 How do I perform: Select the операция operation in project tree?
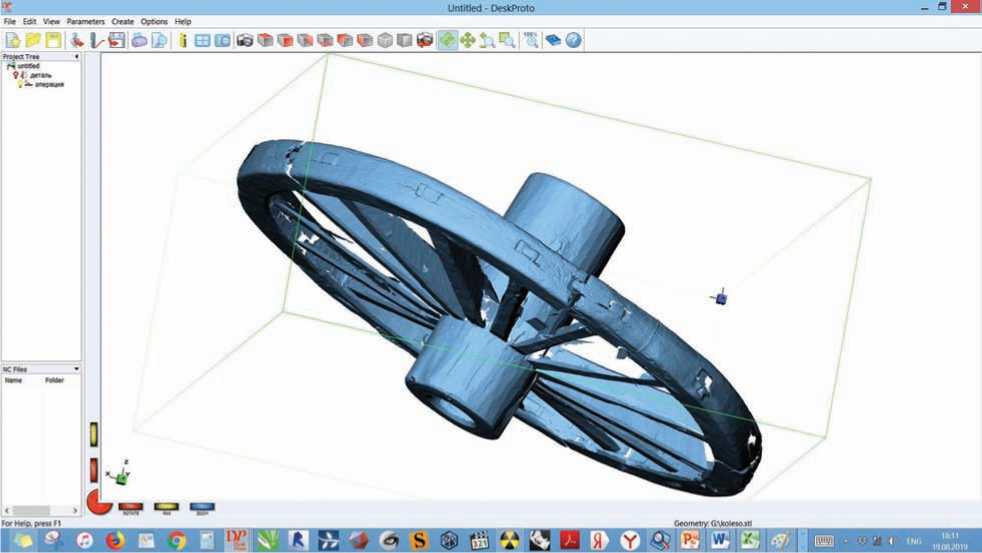pyautogui.click(x=49, y=84)
